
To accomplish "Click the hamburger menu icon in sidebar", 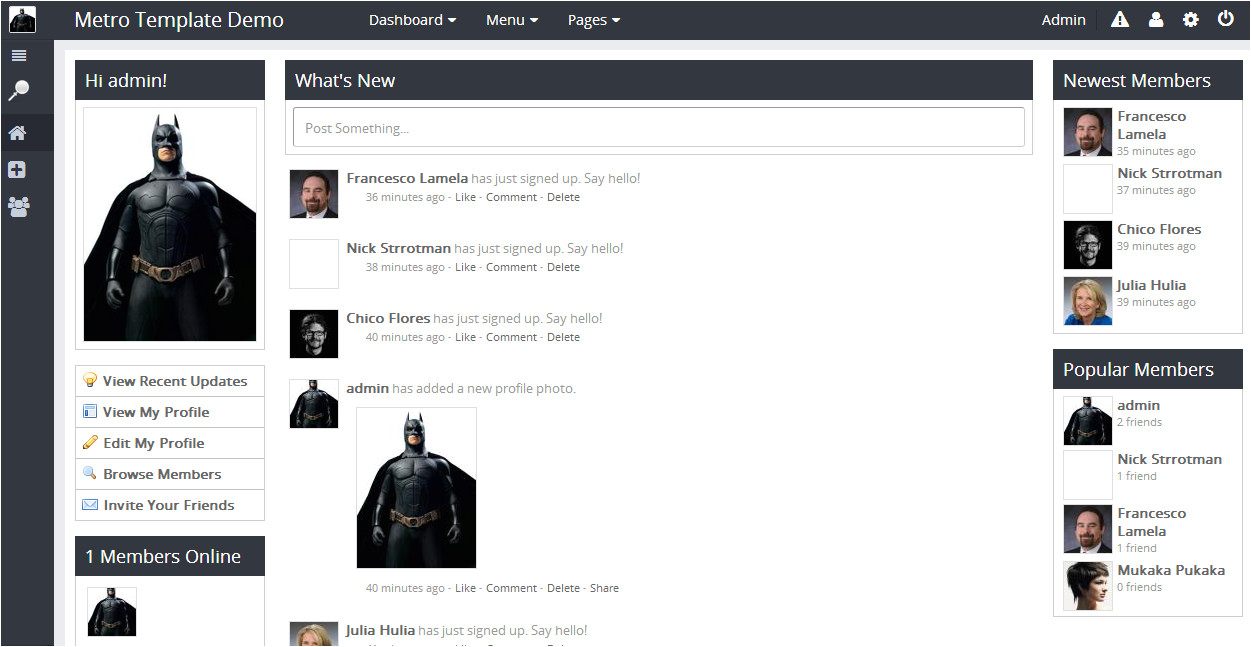I will pos(19,56).
